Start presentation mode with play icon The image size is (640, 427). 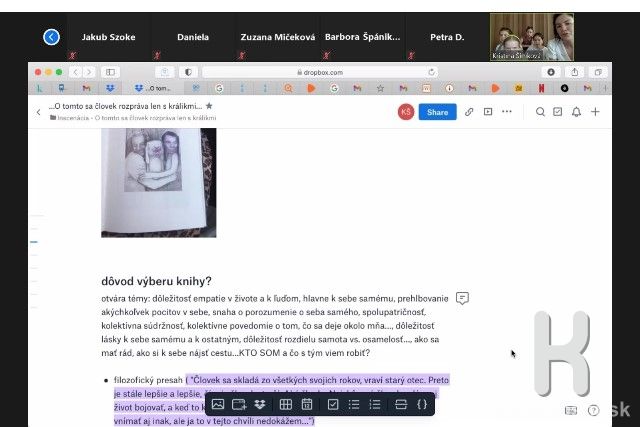click(488, 112)
